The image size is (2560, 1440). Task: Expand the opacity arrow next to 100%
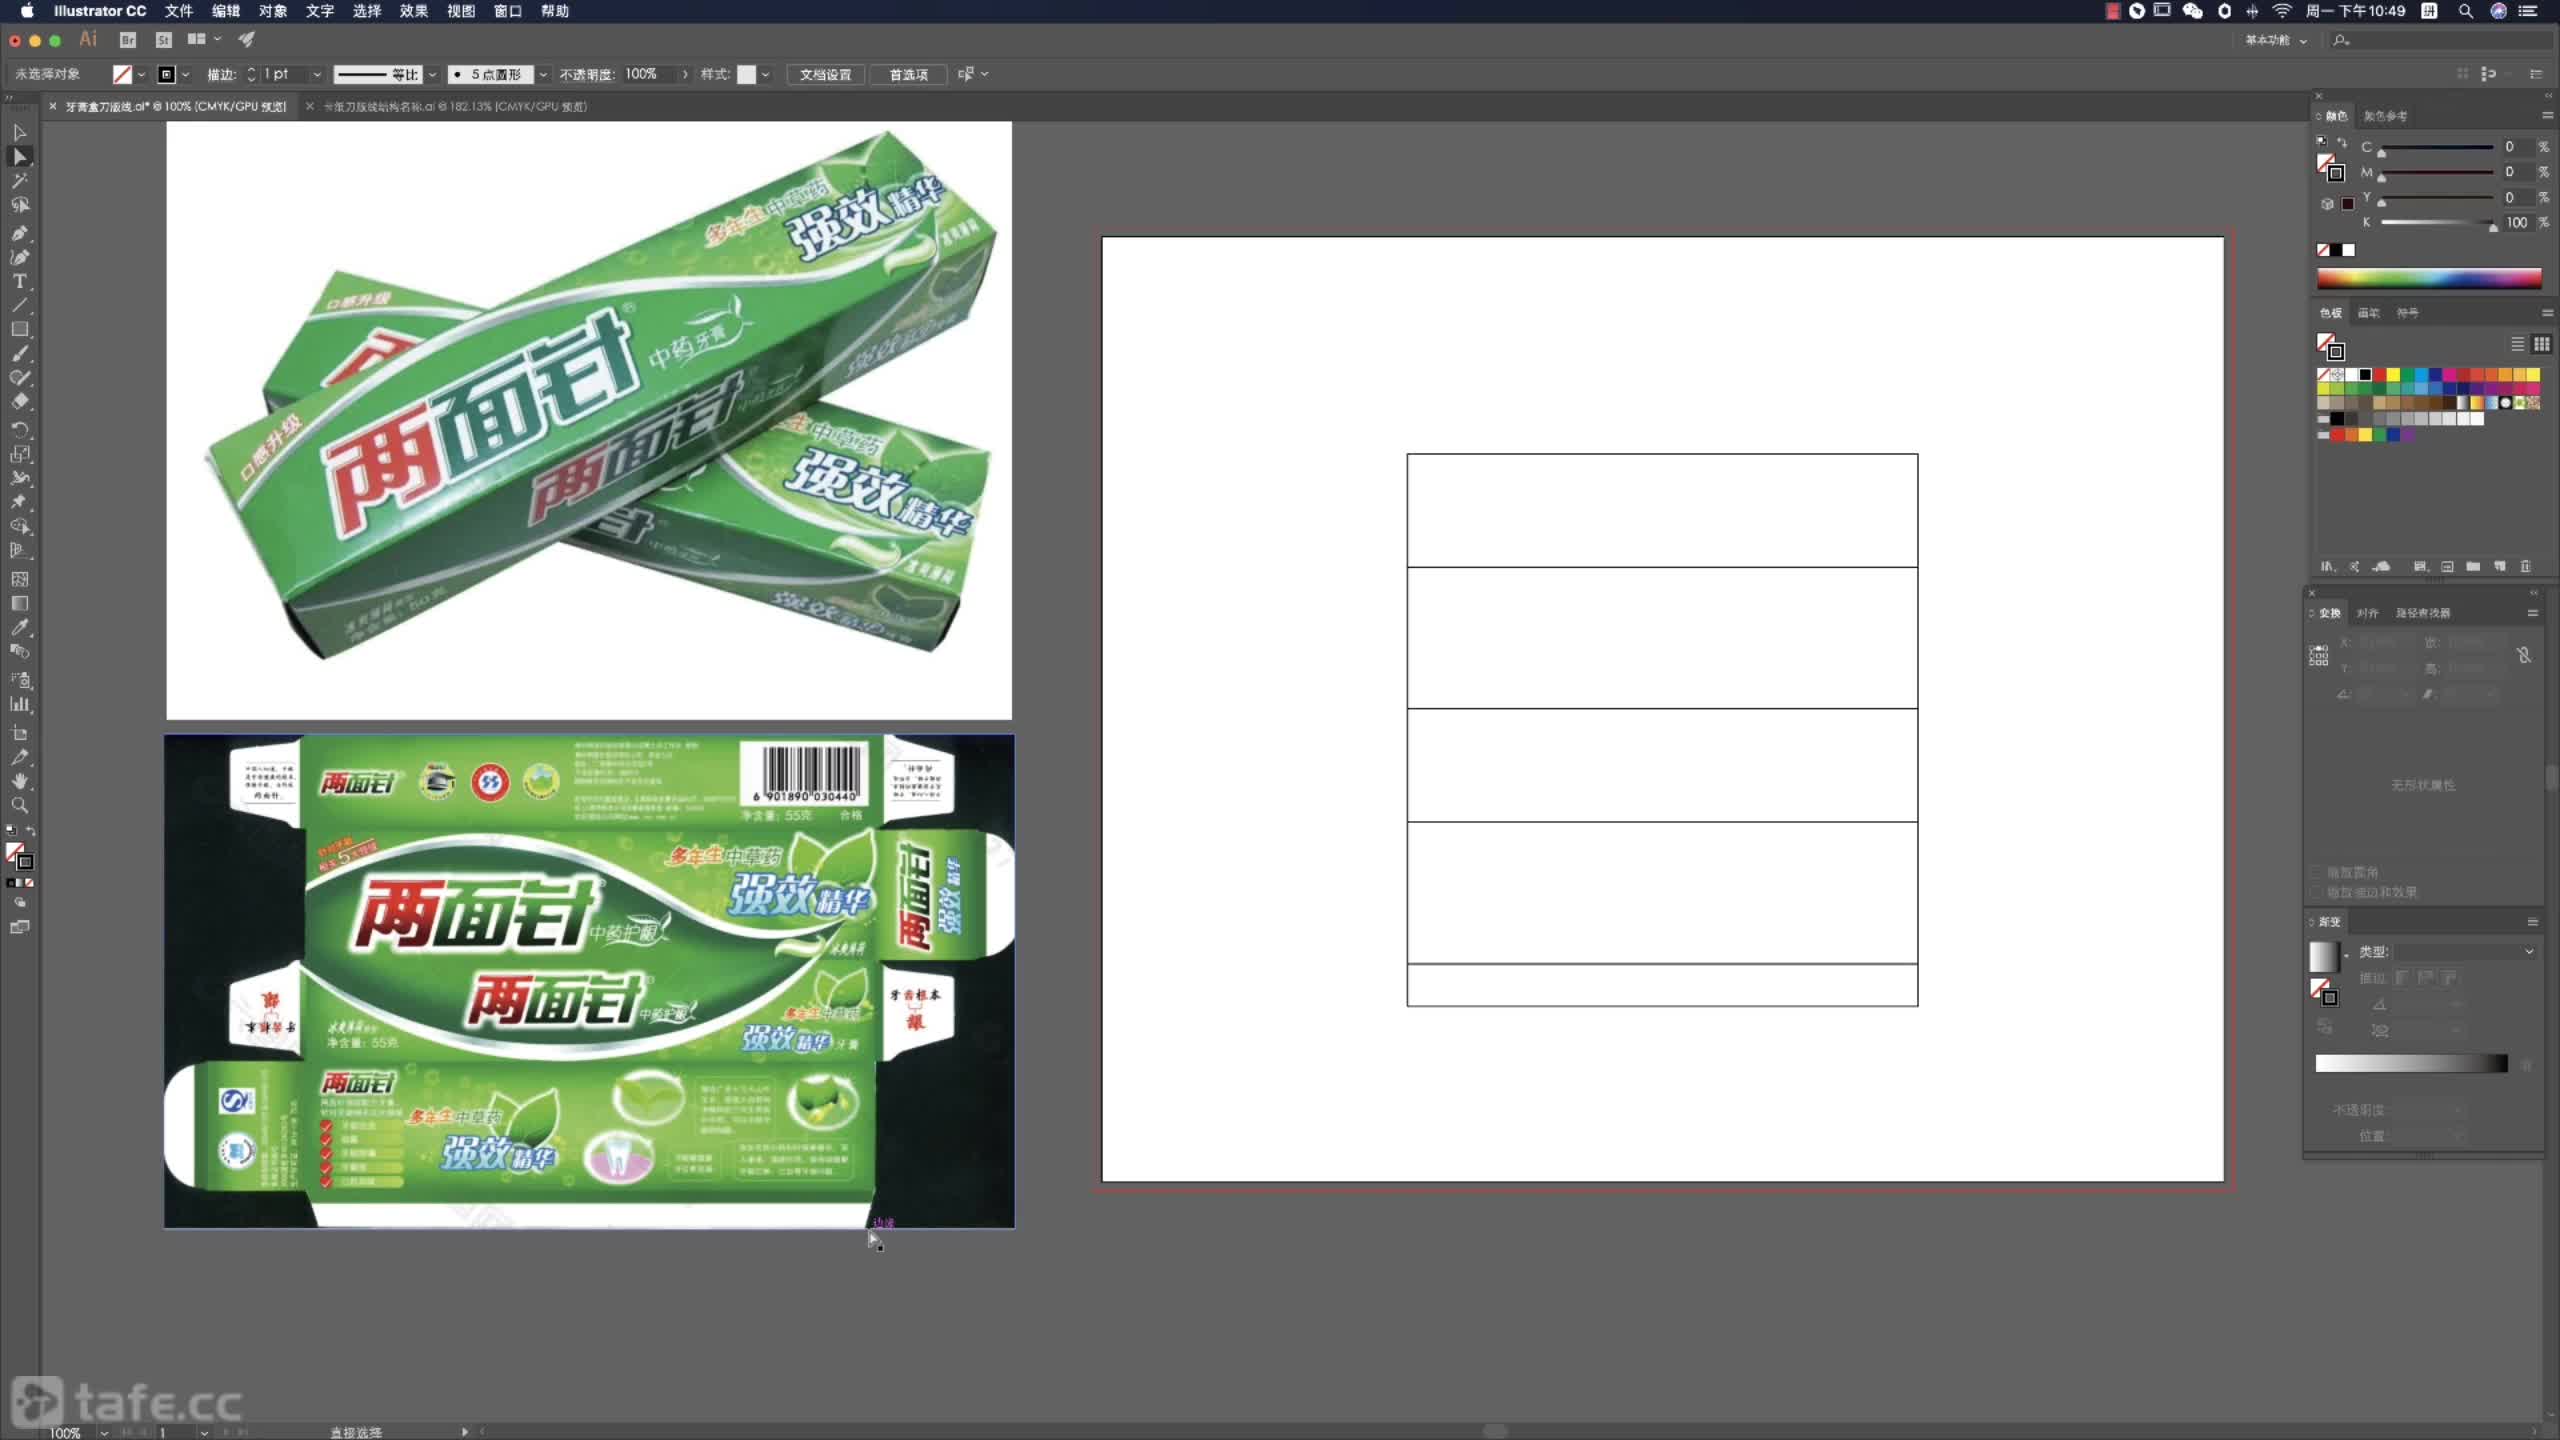point(685,74)
